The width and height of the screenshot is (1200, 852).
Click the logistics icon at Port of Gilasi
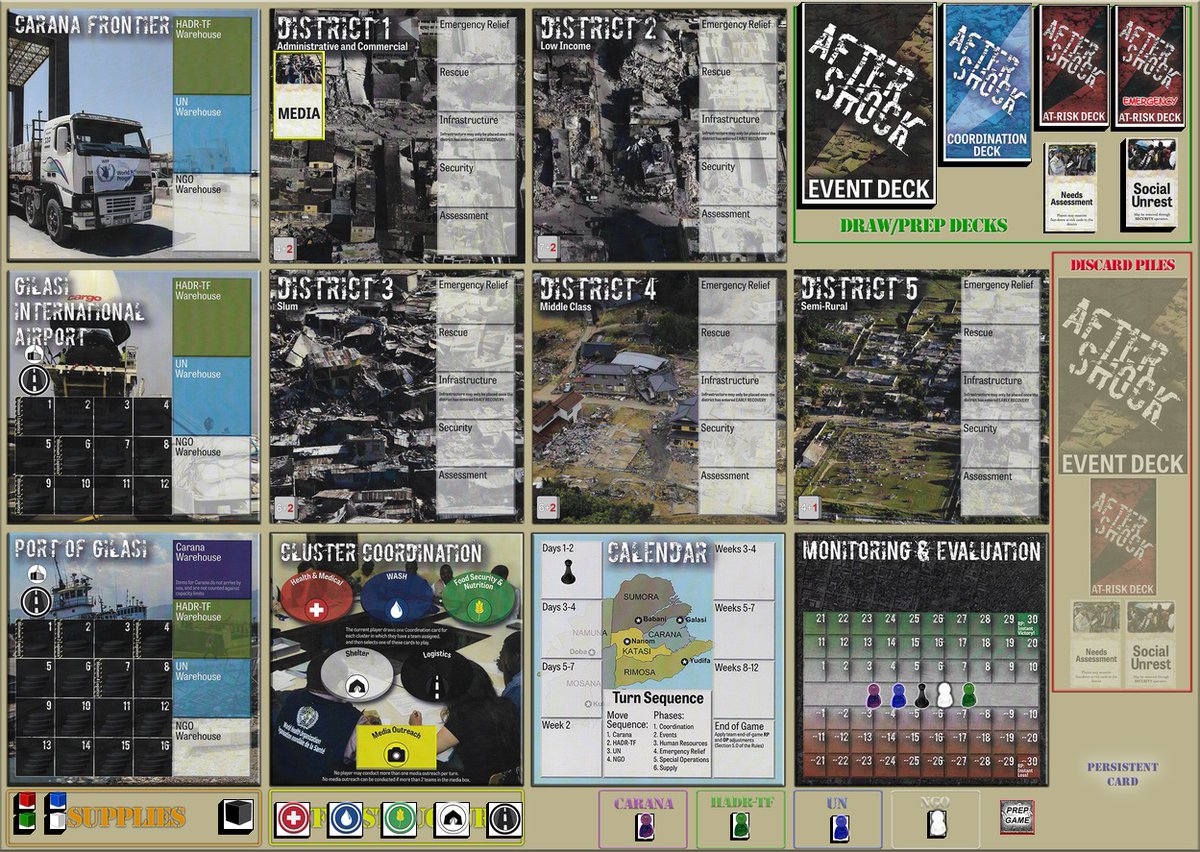[35, 601]
